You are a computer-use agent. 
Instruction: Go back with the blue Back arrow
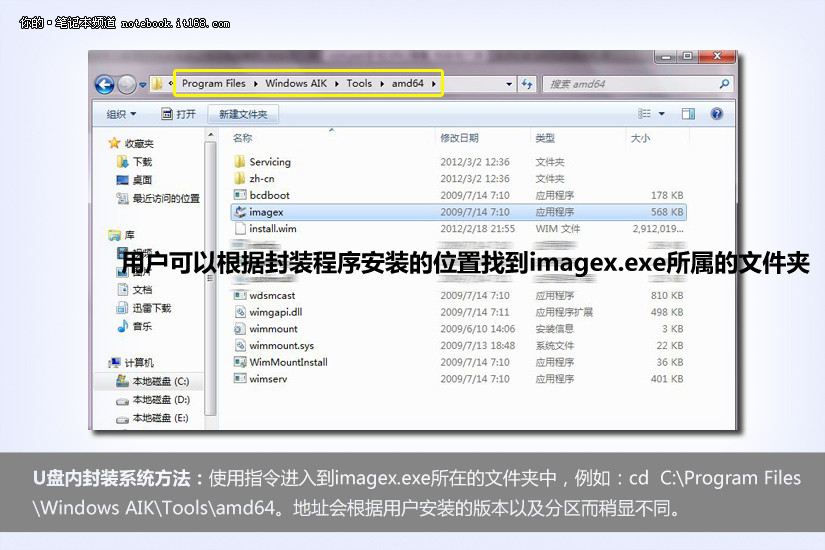[105, 84]
